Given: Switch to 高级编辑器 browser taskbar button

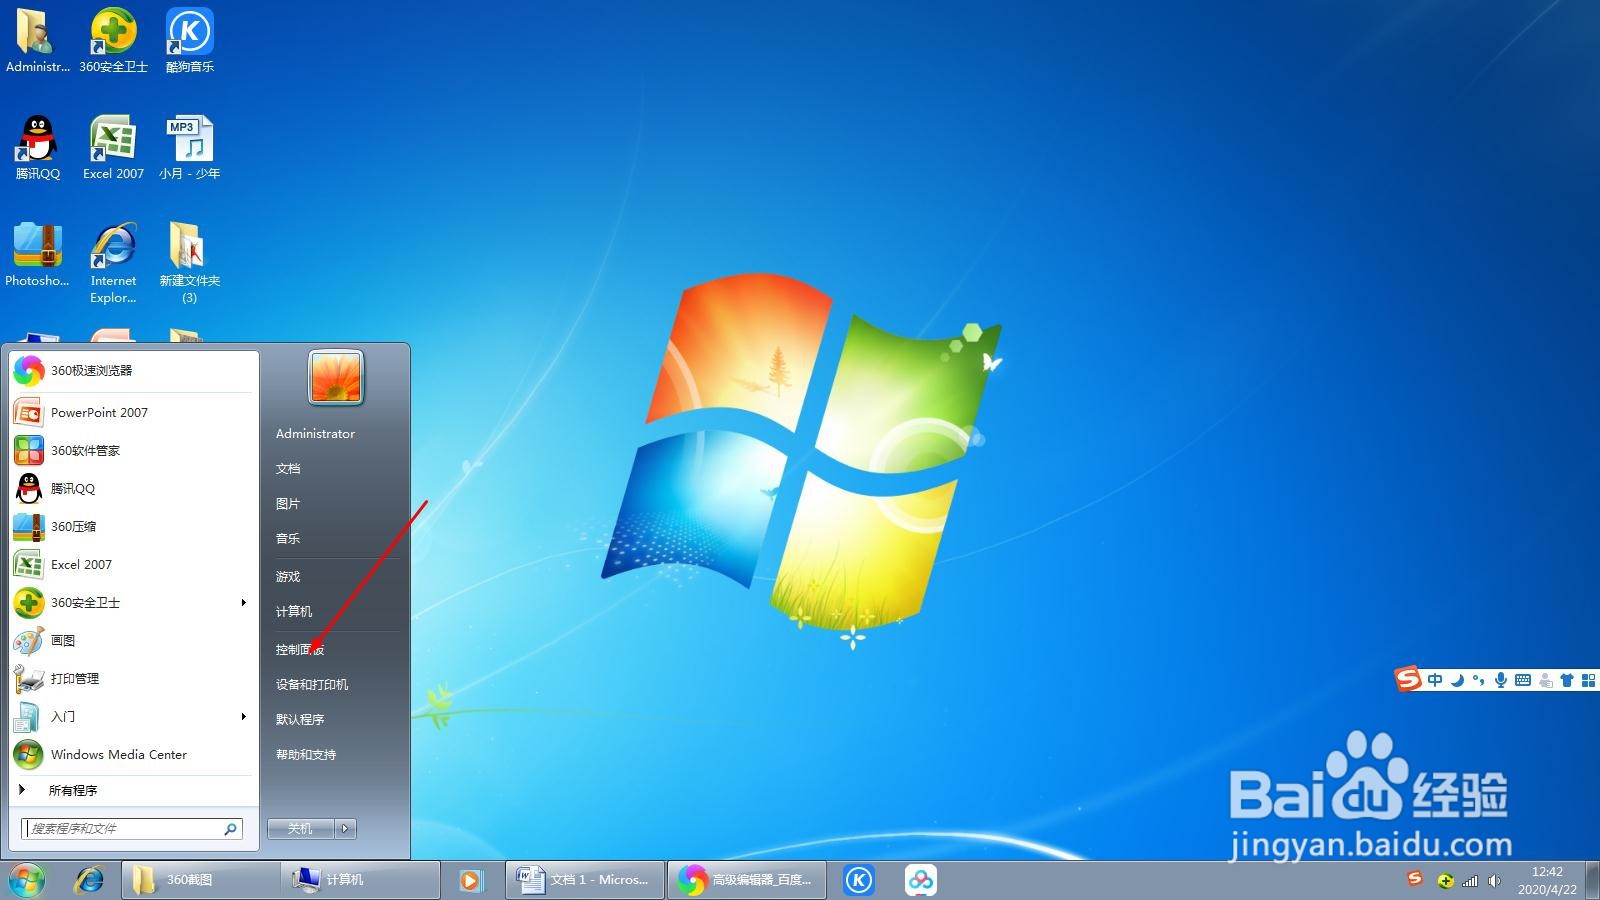Looking at the screenshot, I should point(747,880).
